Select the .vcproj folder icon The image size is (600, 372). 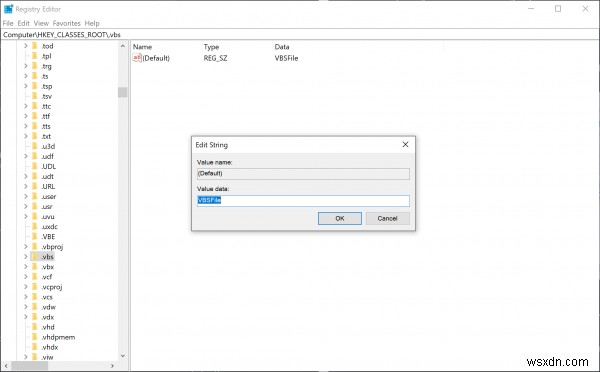tap(35, 287)
